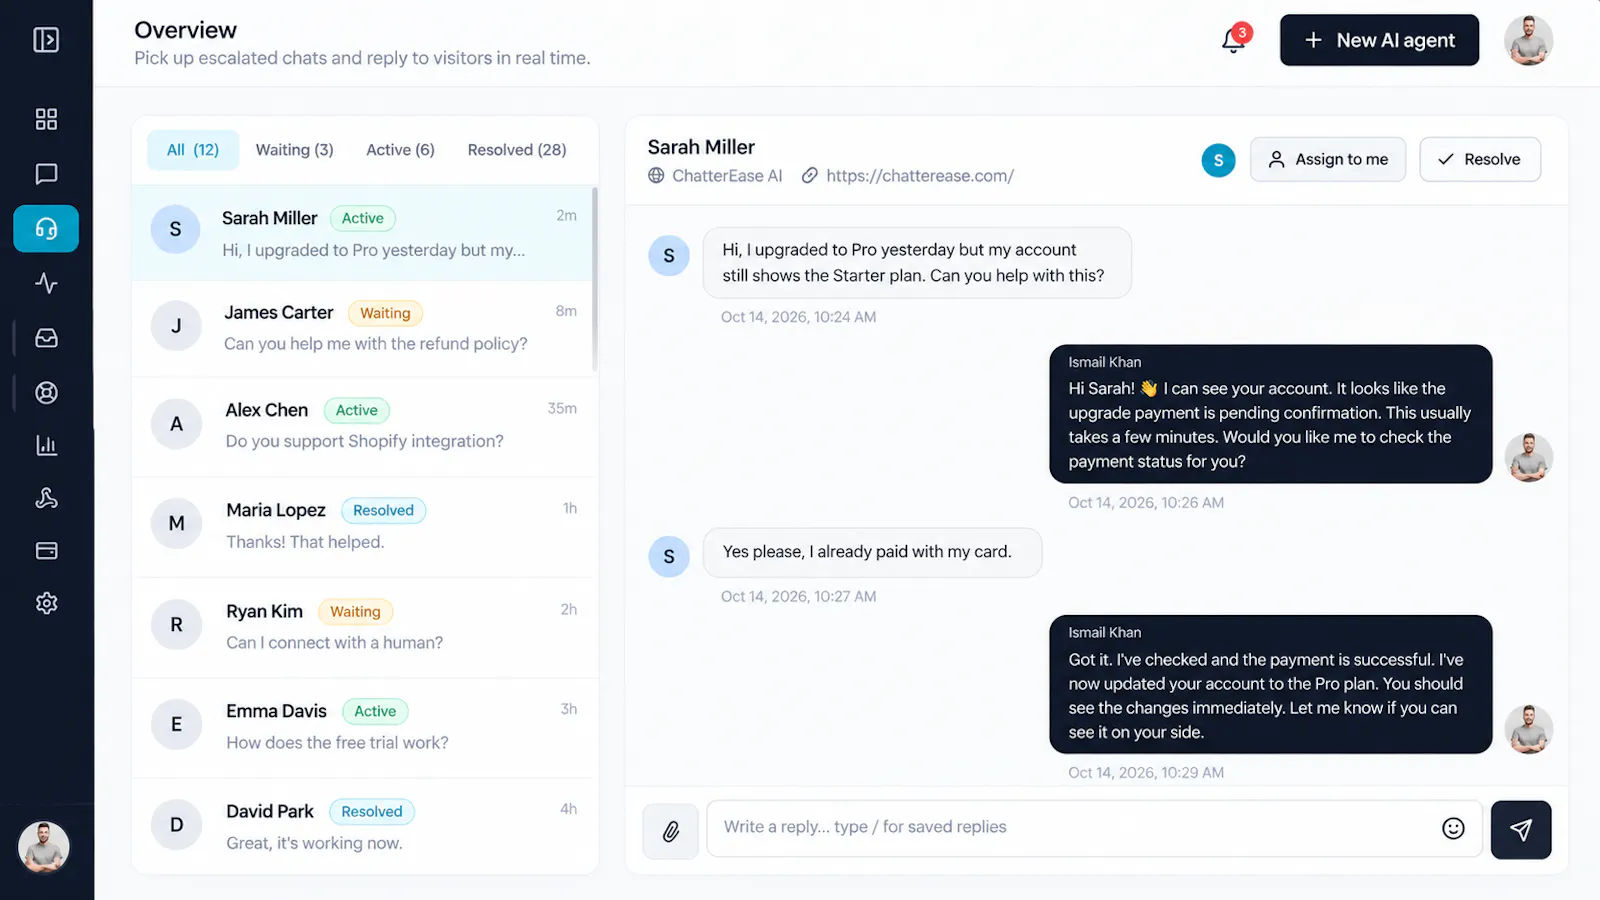Switch to the Active (6) tab
The image size is (1600, 900).
click(x=400, y=150)
